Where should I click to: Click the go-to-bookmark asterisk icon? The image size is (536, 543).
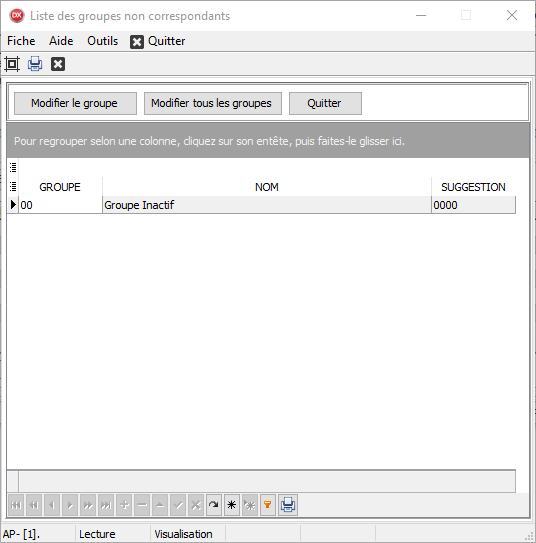click(x=250, y=505)
